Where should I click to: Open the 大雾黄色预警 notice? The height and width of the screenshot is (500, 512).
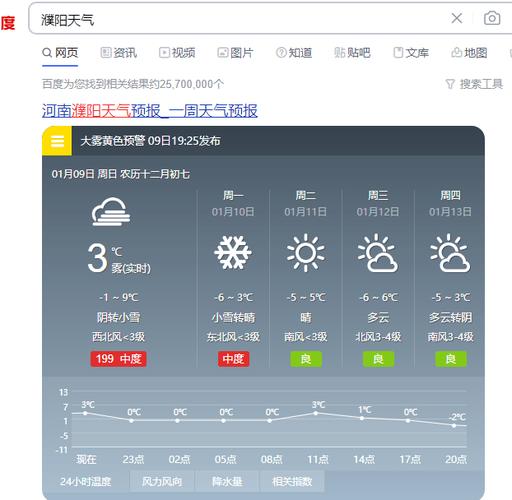tap(150, 141)
